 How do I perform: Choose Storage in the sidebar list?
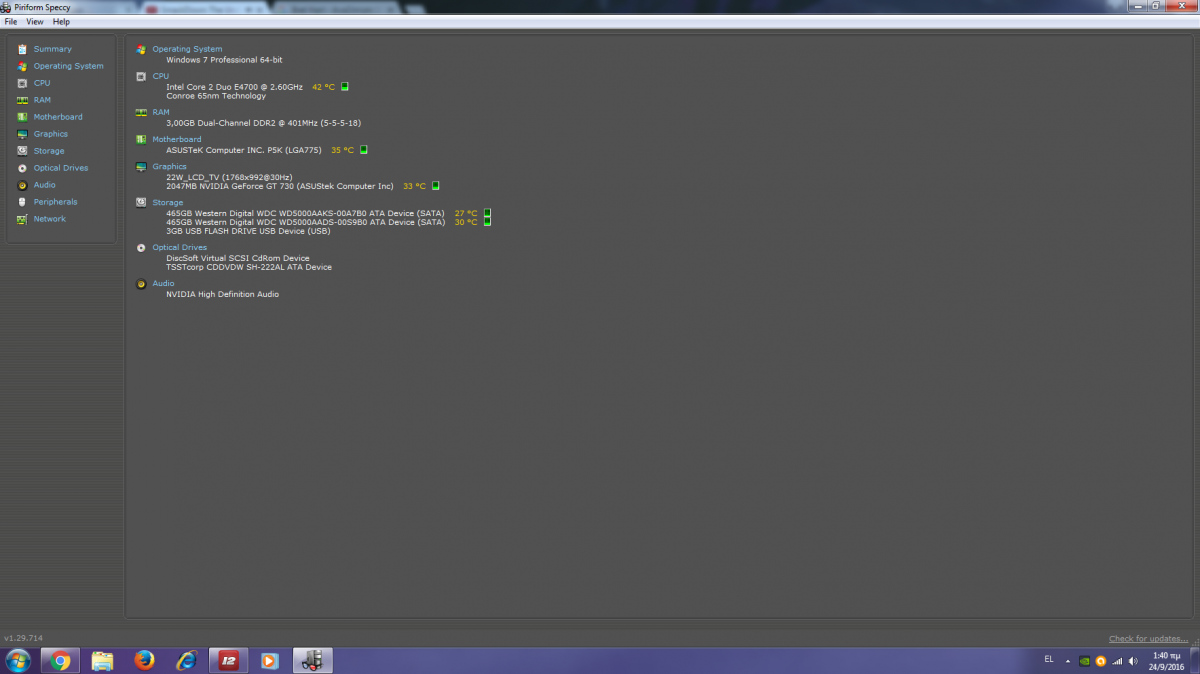coord(49,151)
